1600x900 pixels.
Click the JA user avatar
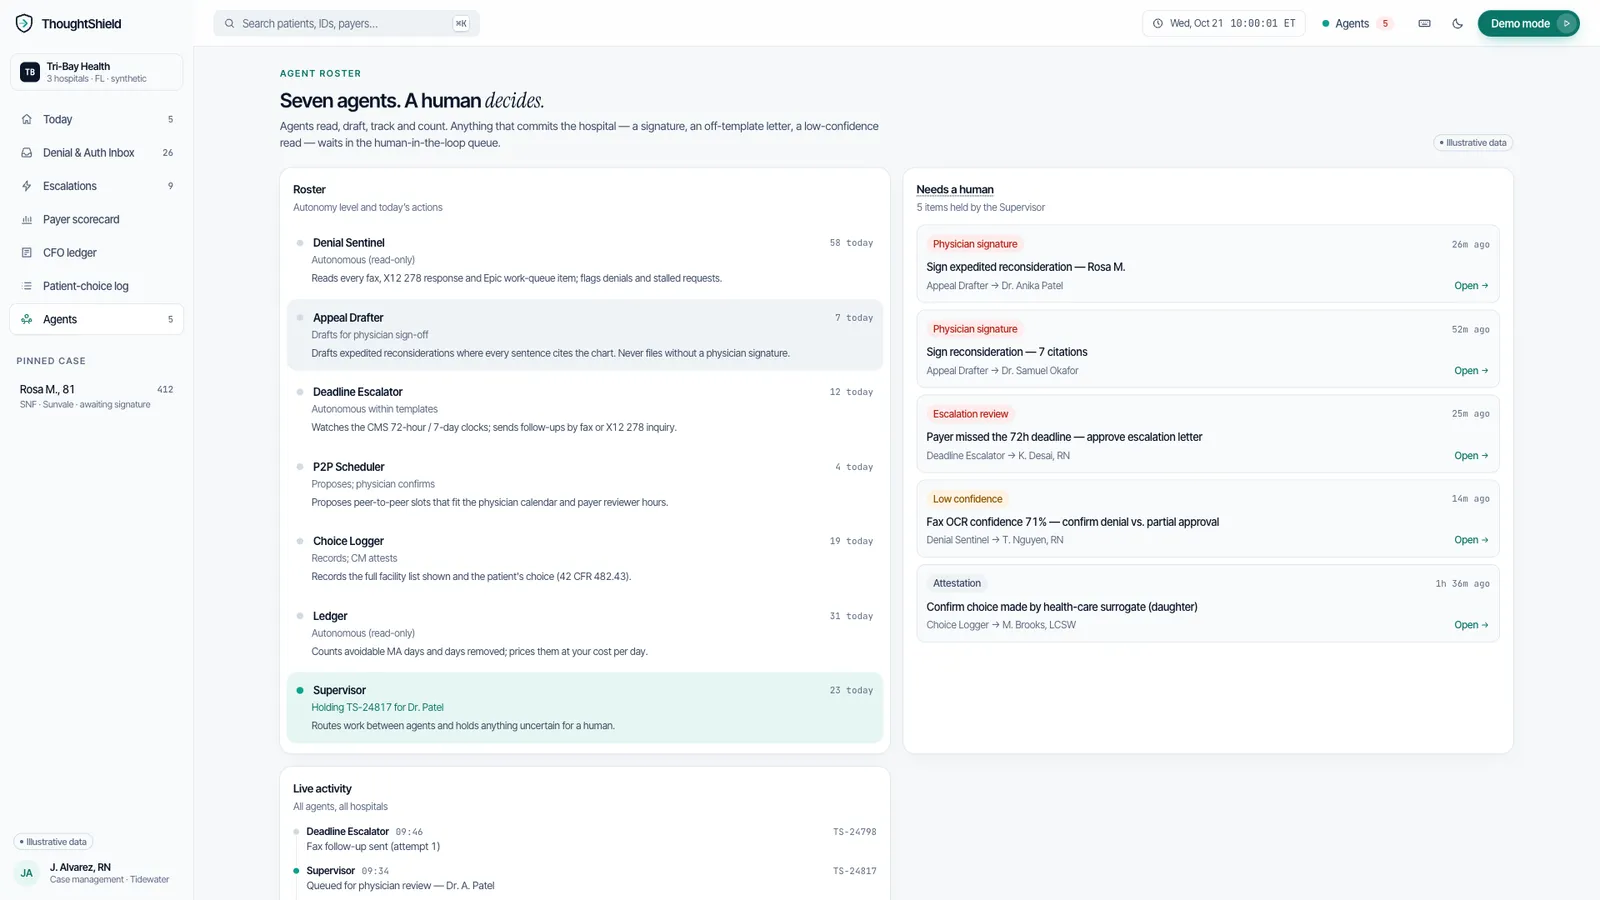pos(27,873)
